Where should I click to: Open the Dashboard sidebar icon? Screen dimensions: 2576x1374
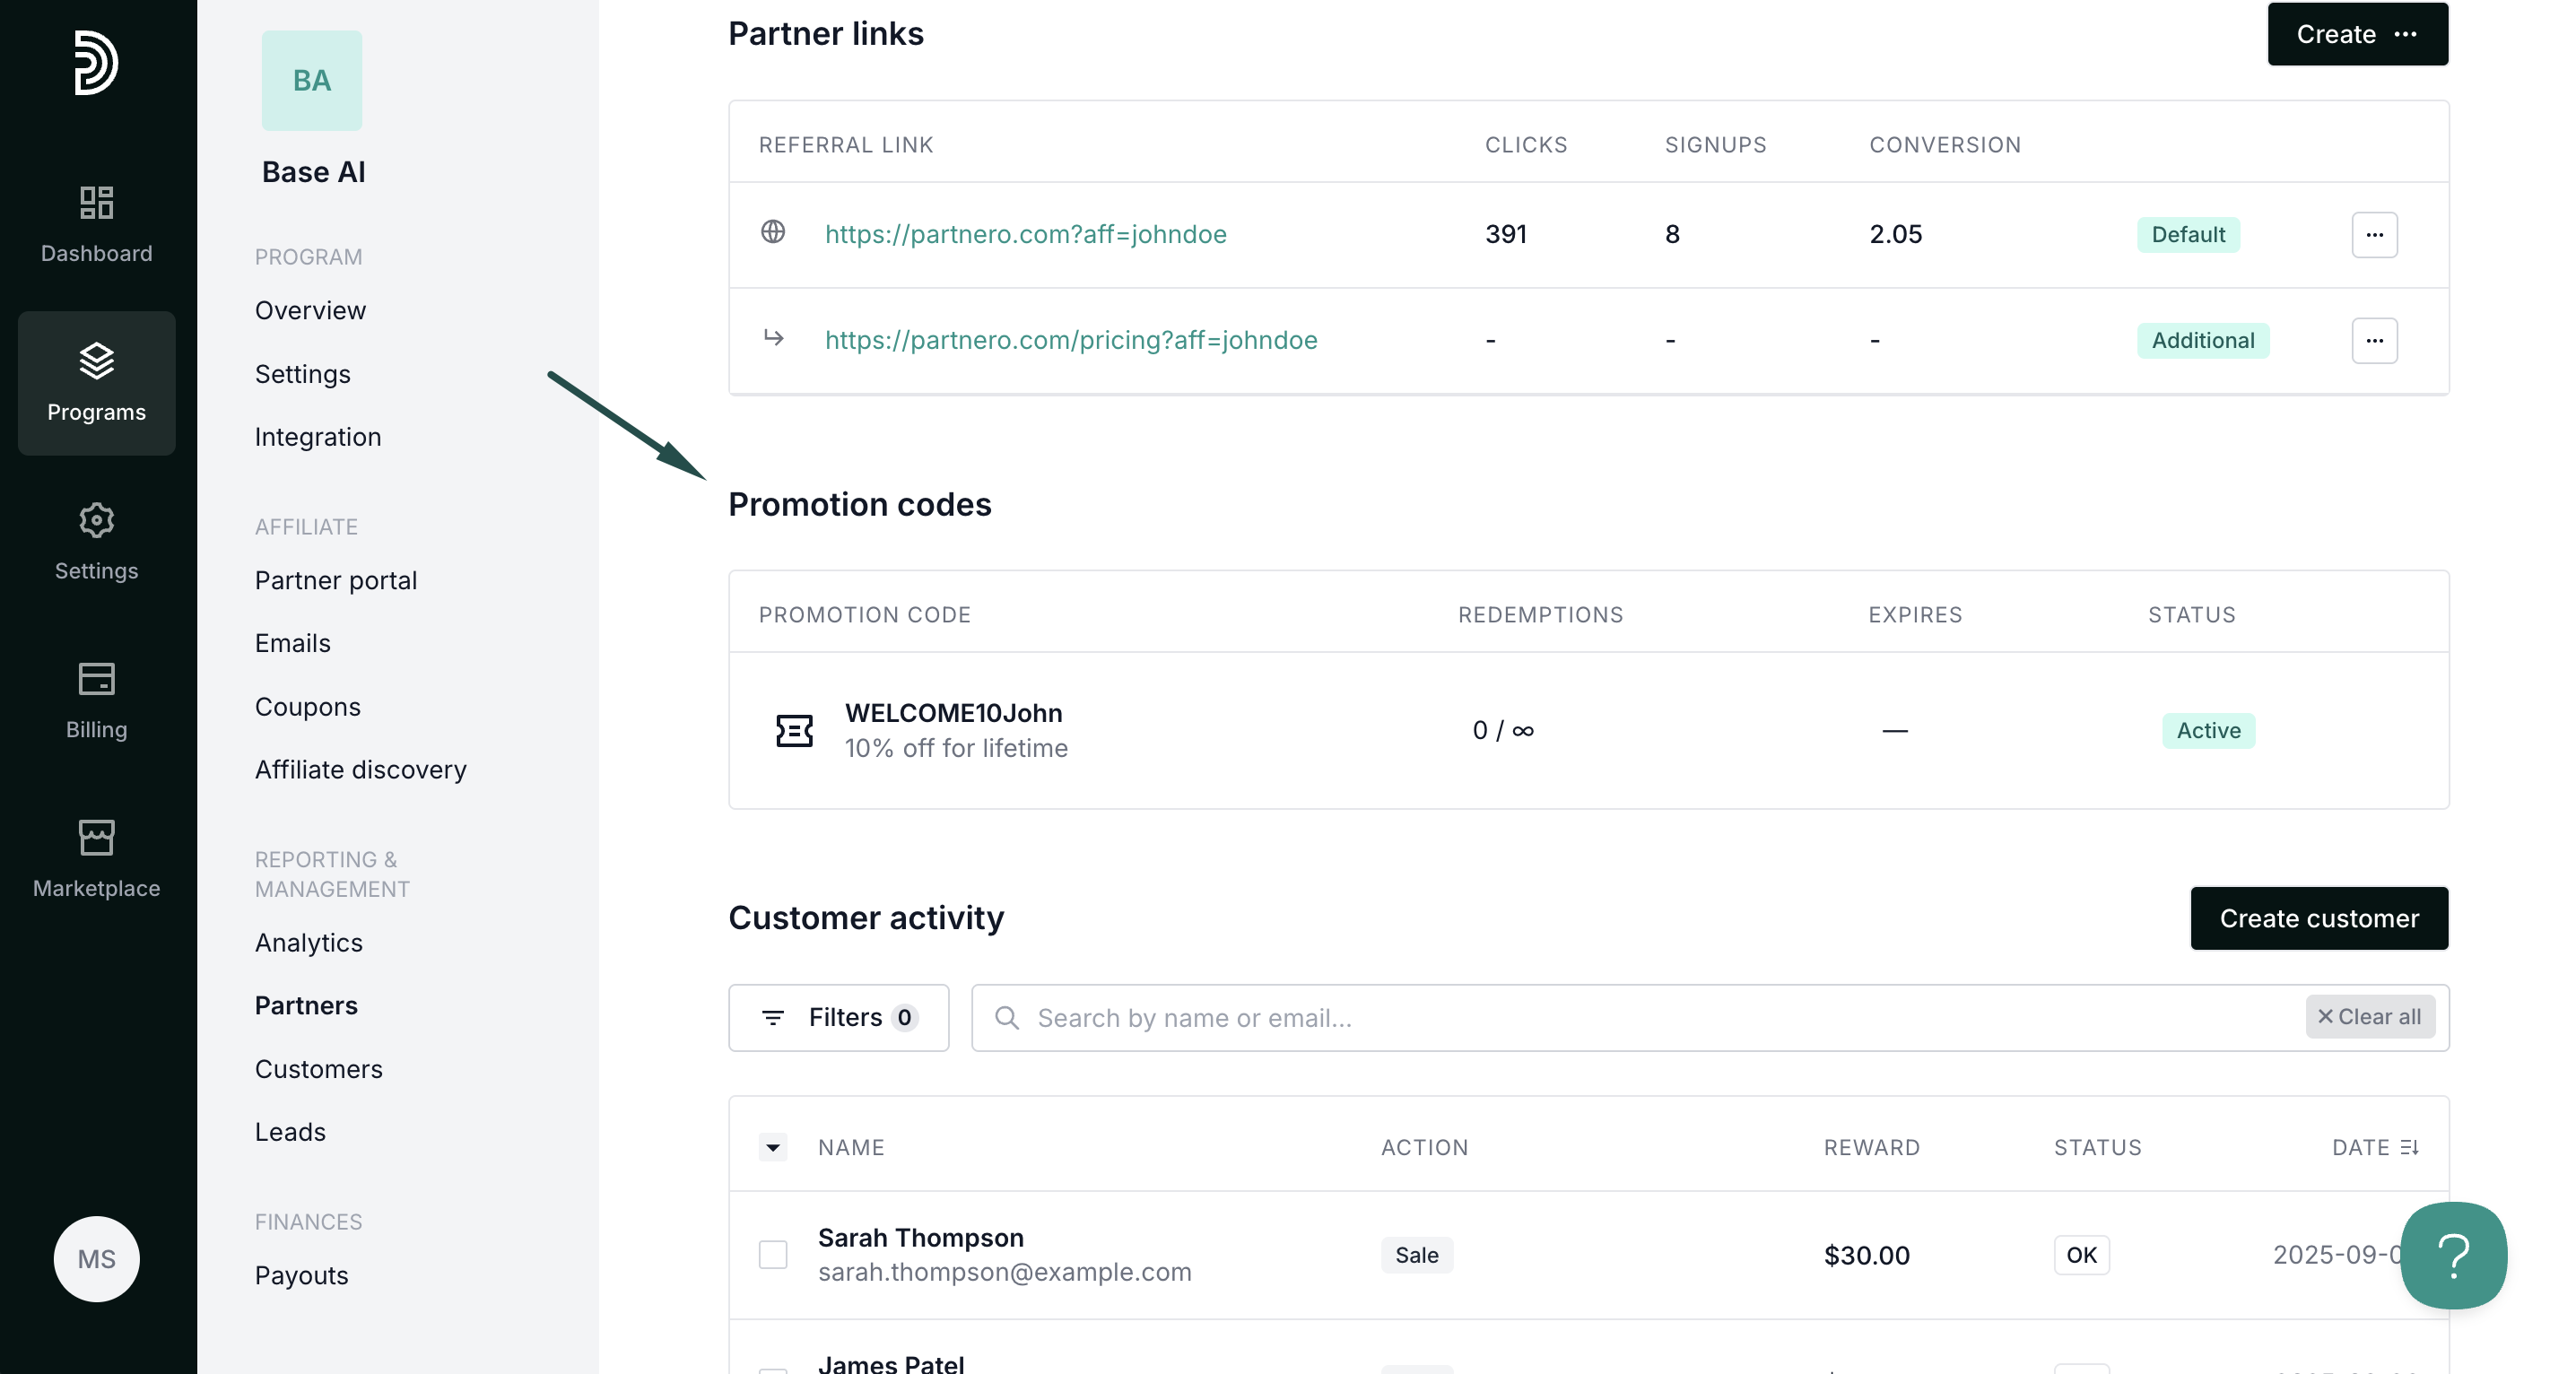[96, 203]
